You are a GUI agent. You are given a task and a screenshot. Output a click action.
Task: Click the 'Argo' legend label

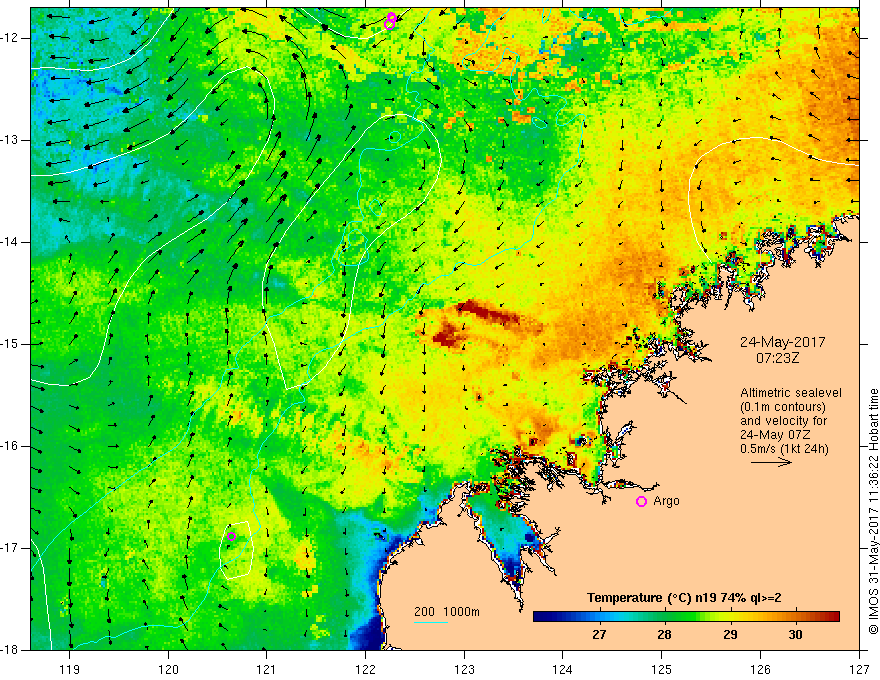pyautogui.click(x=666, y=501)
